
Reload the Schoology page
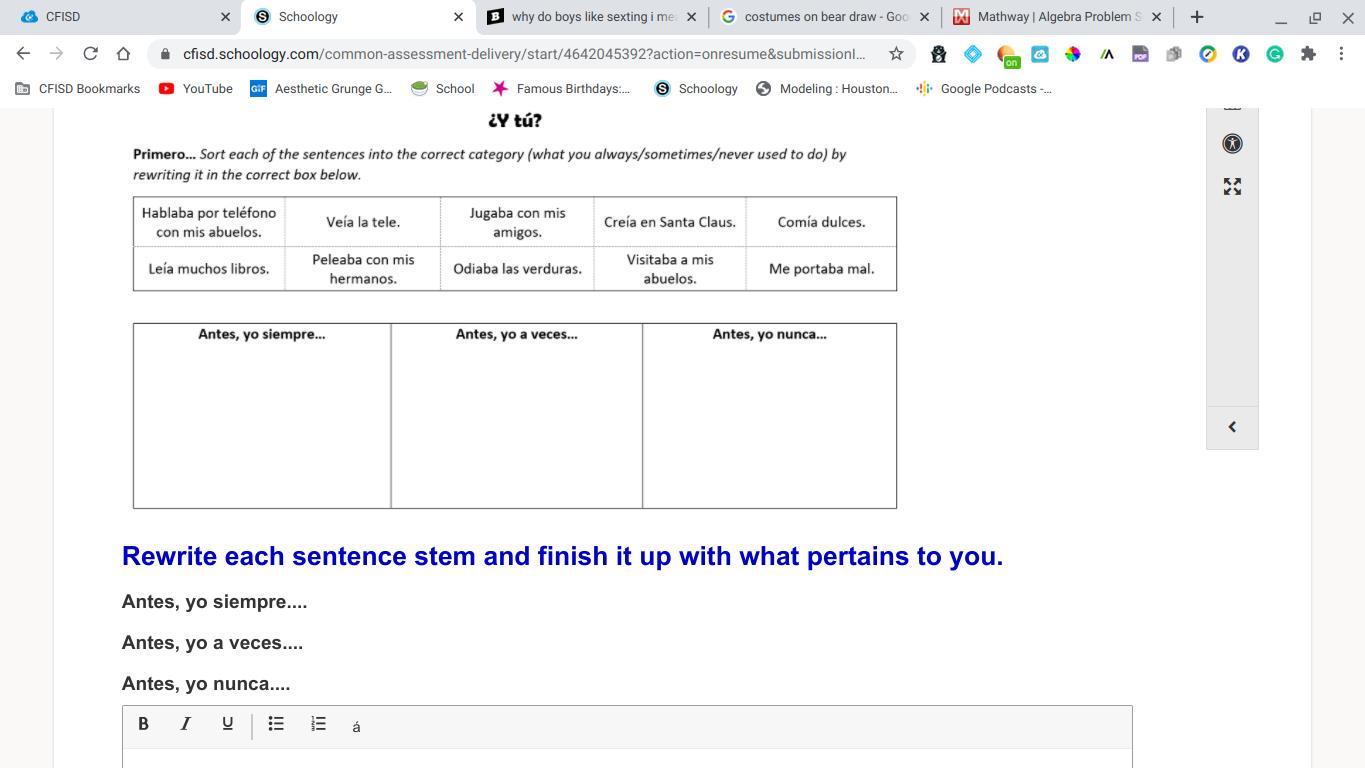90,54
